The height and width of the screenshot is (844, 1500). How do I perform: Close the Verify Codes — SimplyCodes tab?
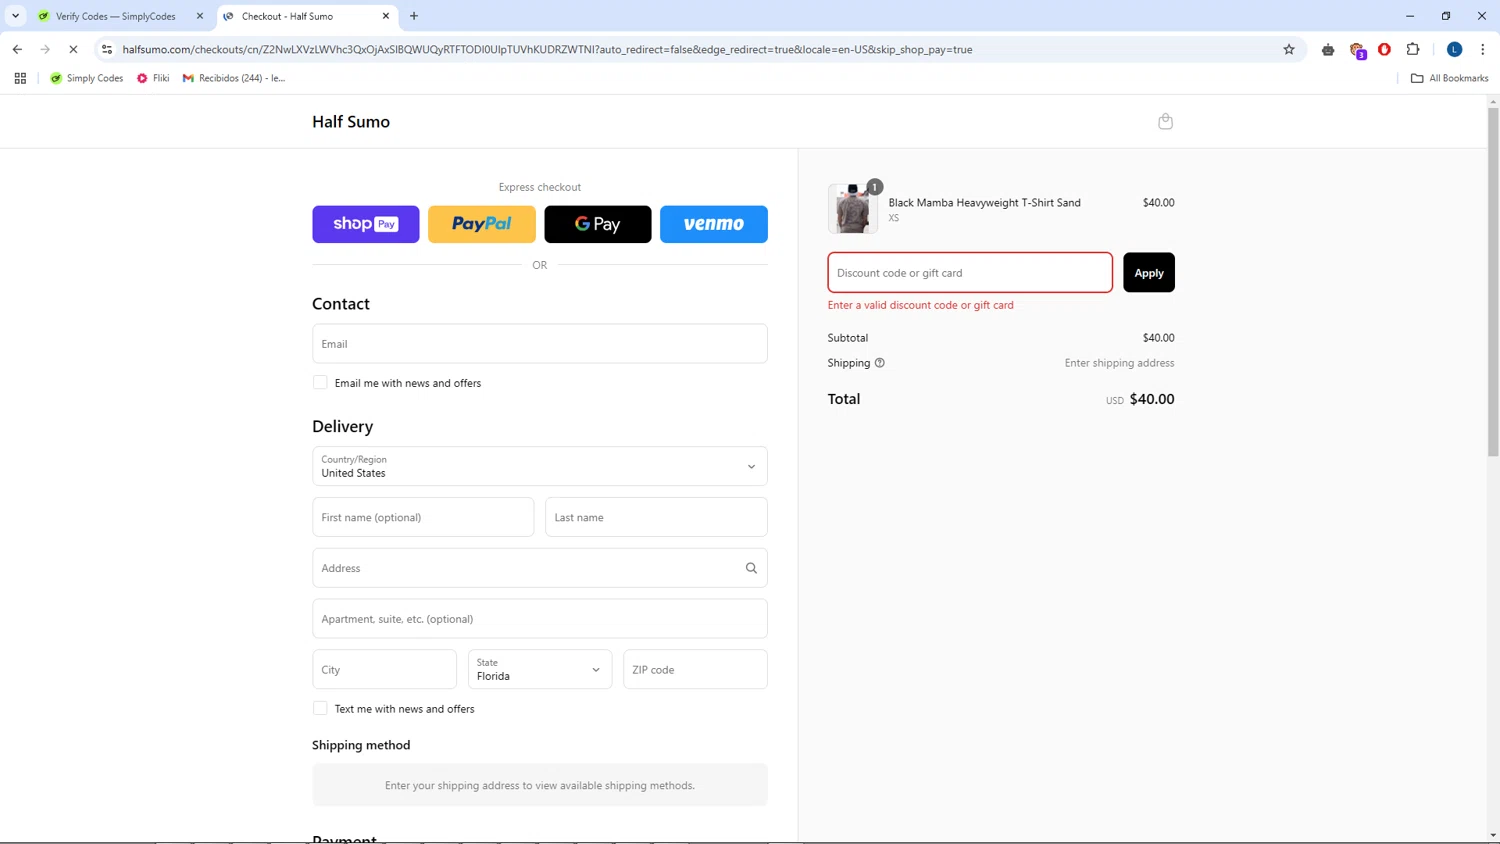(199, 16)
